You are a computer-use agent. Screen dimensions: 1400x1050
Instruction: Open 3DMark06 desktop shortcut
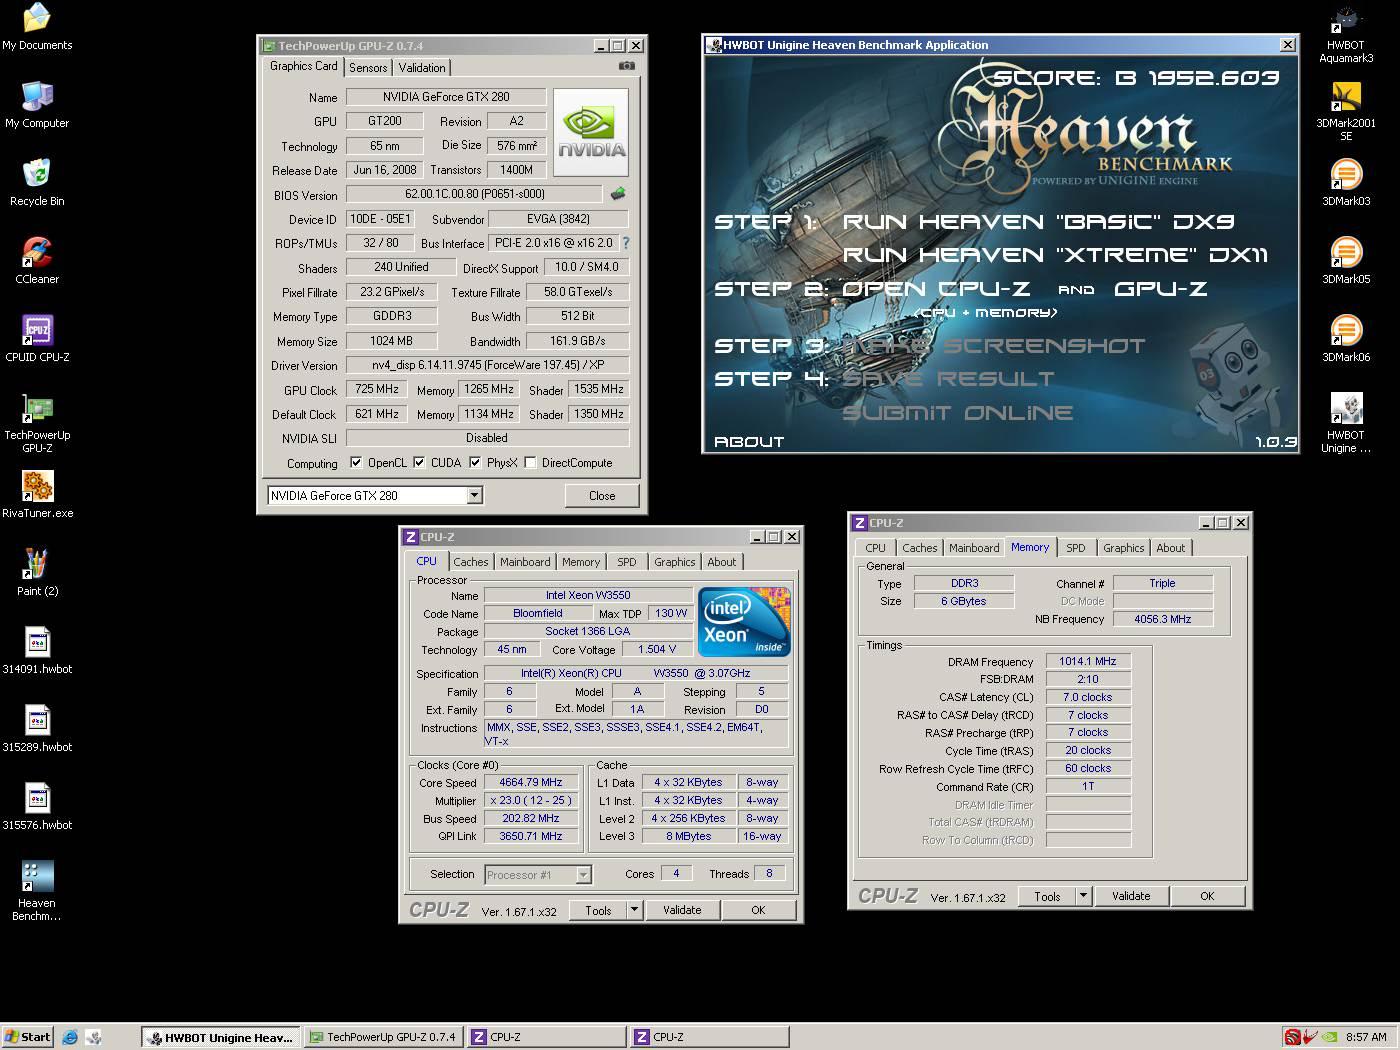click(1346, 339)
